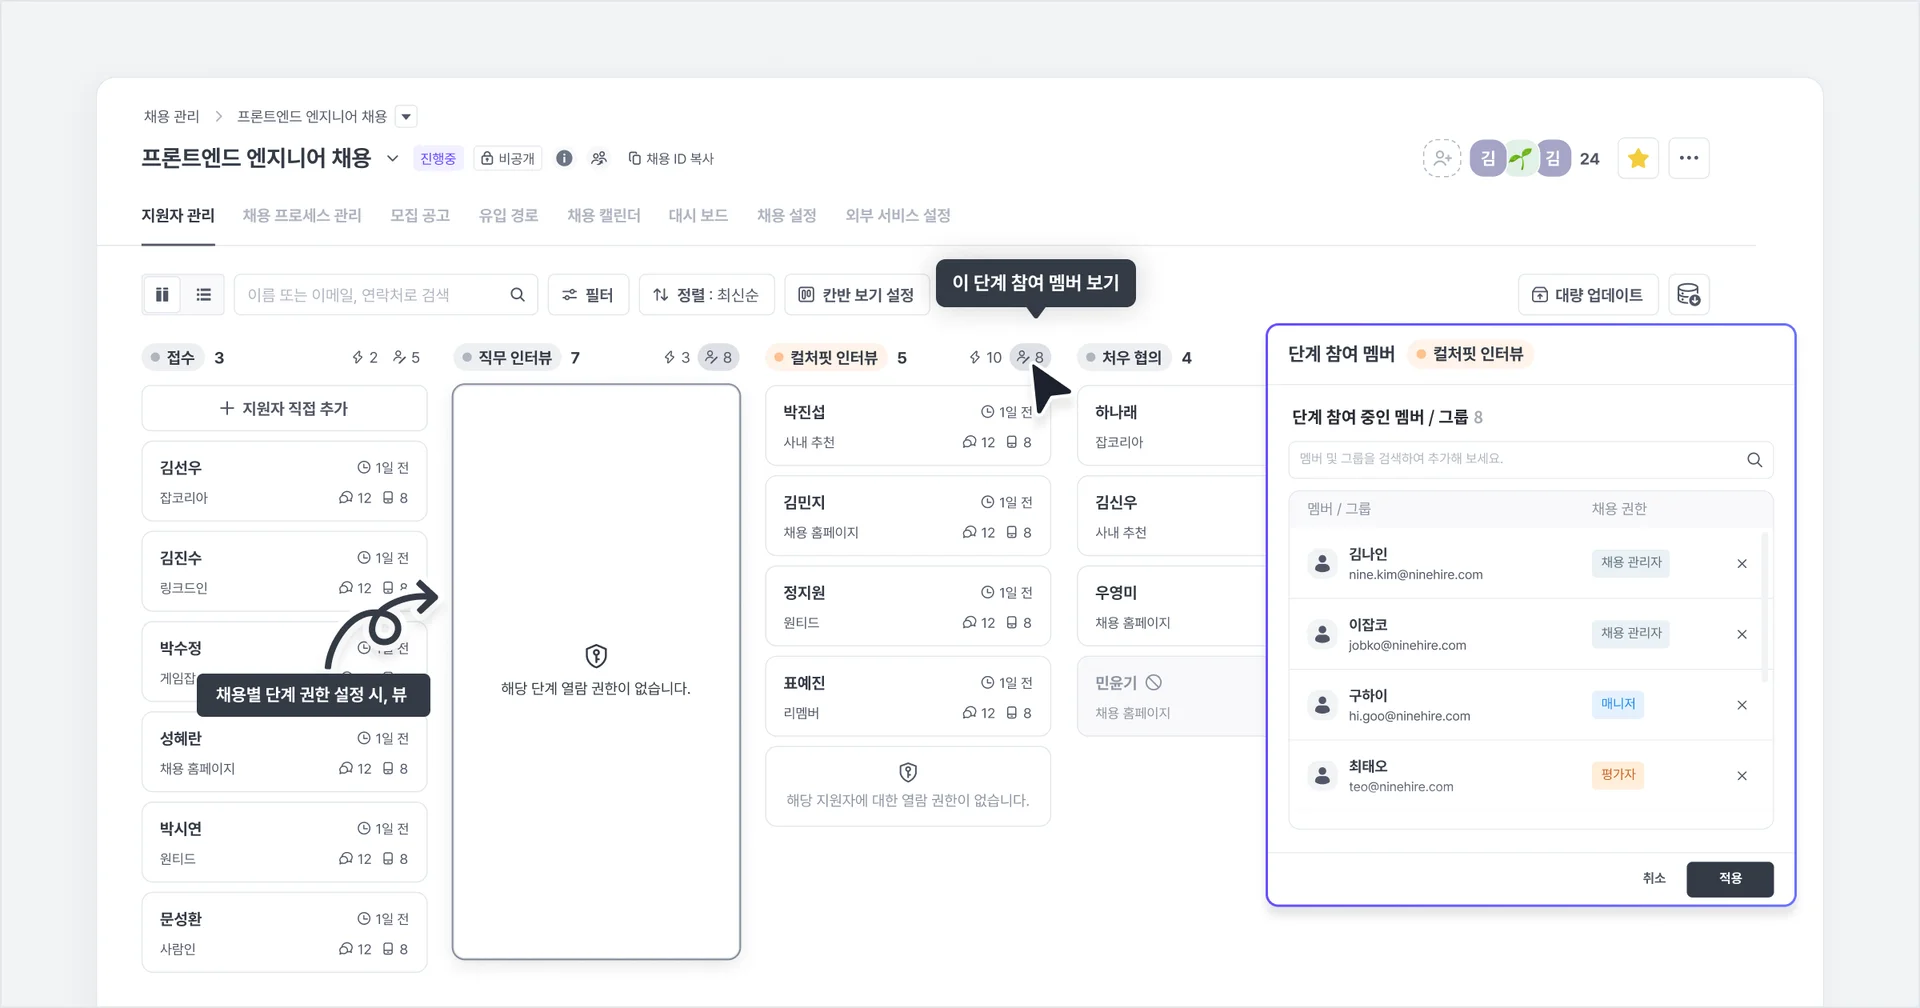Viewport: 1920px width, 1008px height.
Task: Click the candidate data export database icon
Action: pyautogui.click(x=1689, y=294)
